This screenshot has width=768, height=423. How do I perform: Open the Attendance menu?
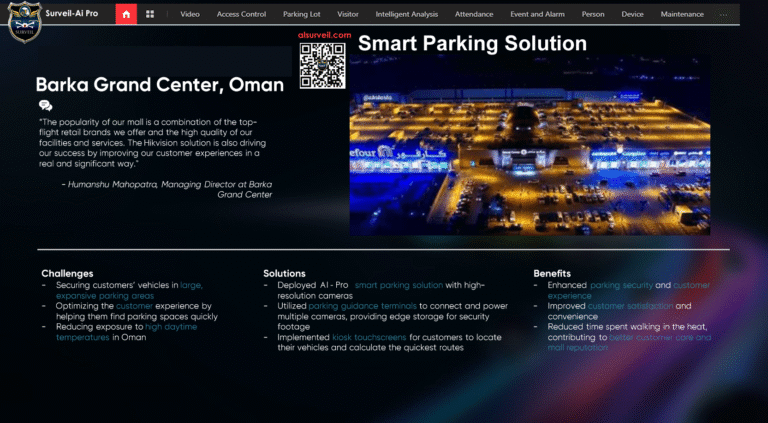coord(474,14)
